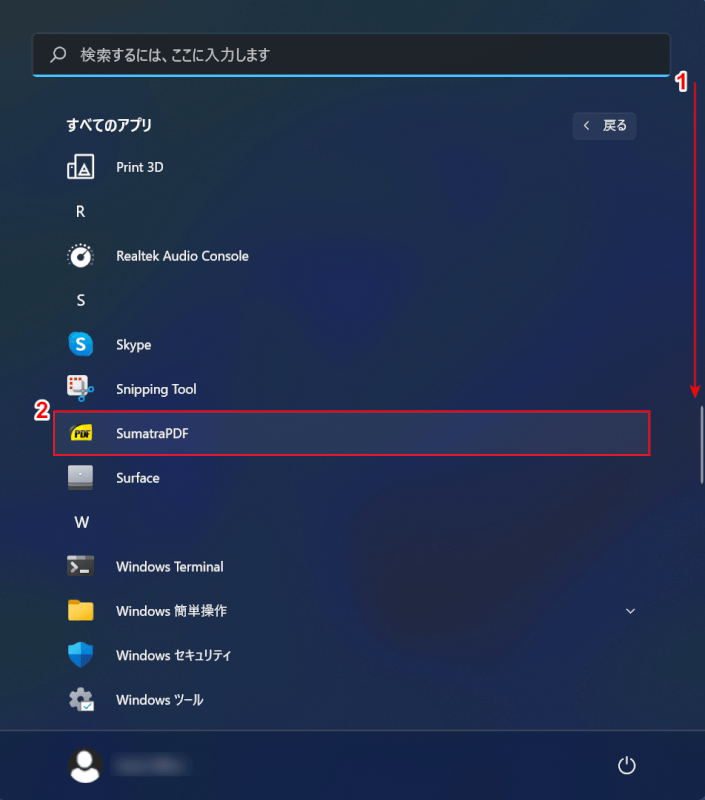
Task: Click the app list scrollbar thumb
Action: 702,444
